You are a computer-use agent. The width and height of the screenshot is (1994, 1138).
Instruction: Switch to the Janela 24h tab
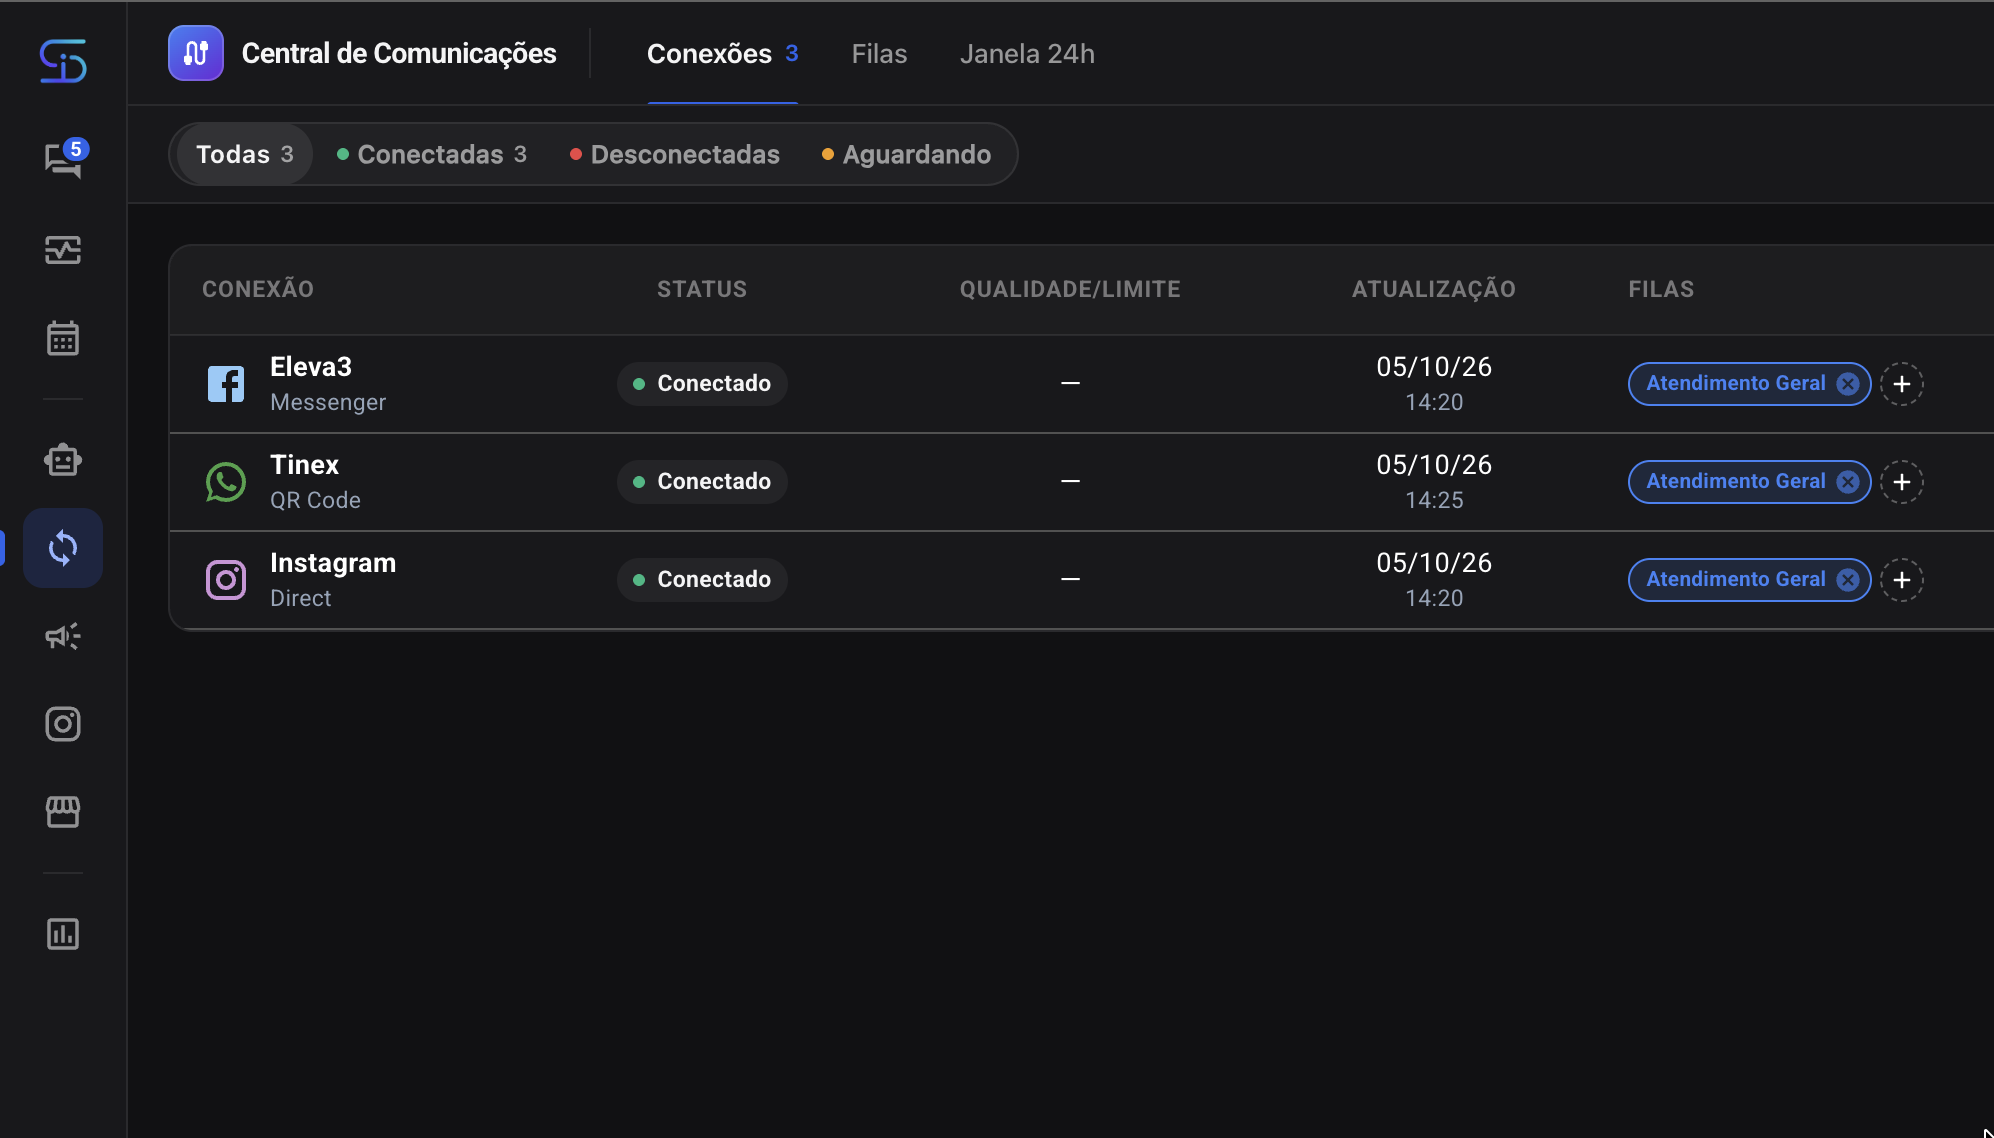coord(1027,54)
